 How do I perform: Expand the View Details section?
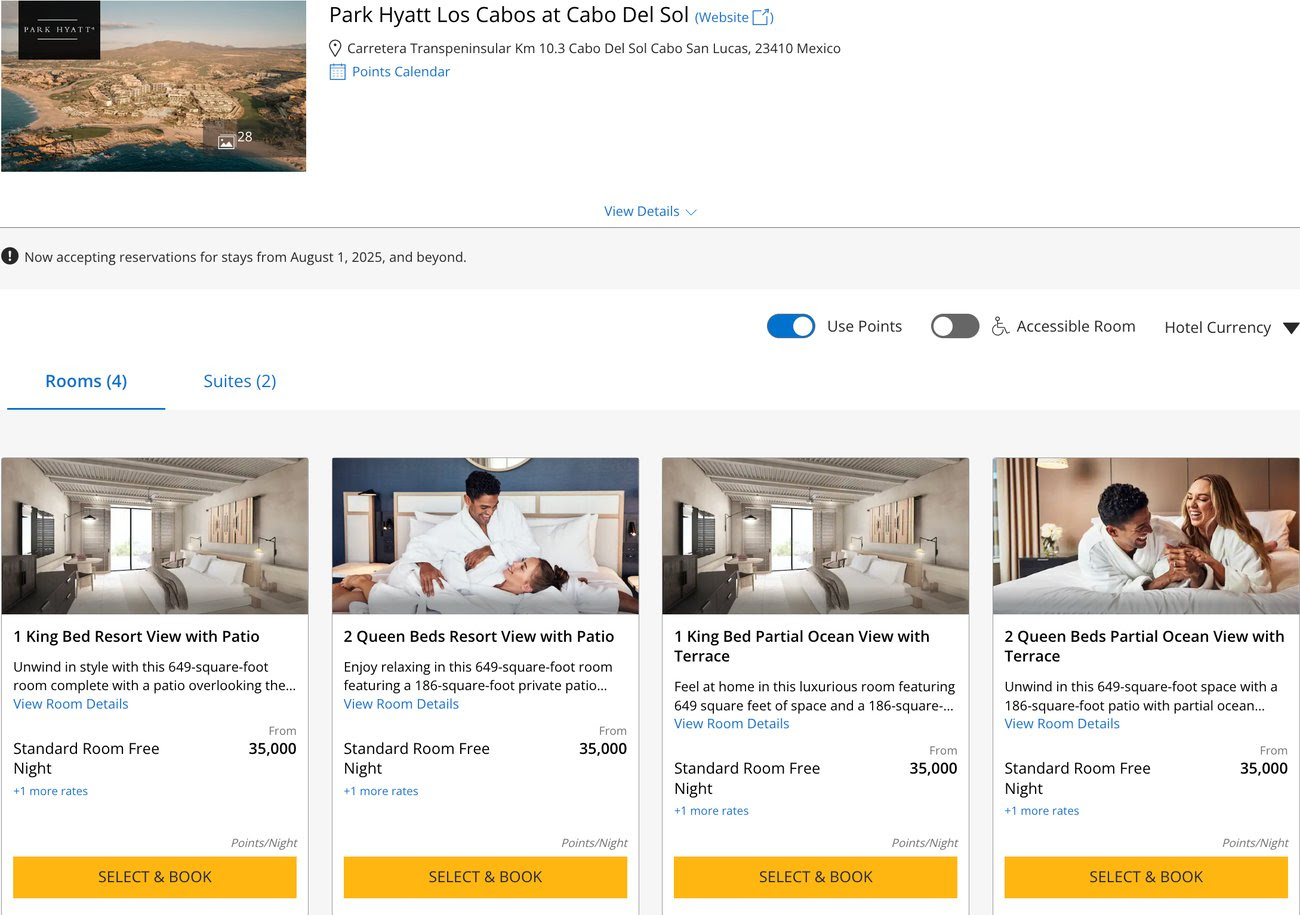tap(650, 211)
